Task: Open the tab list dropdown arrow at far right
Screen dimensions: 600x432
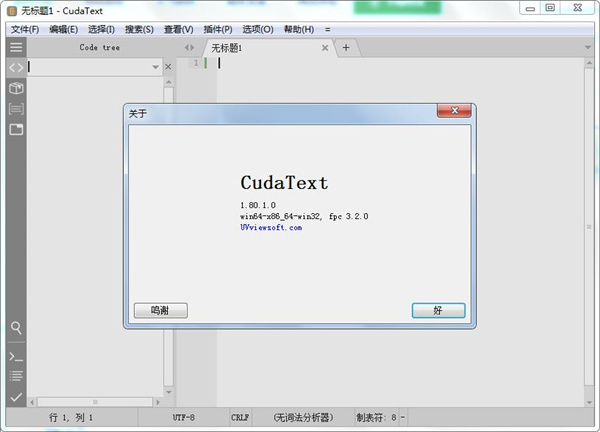Action: [x=589, y=47]
